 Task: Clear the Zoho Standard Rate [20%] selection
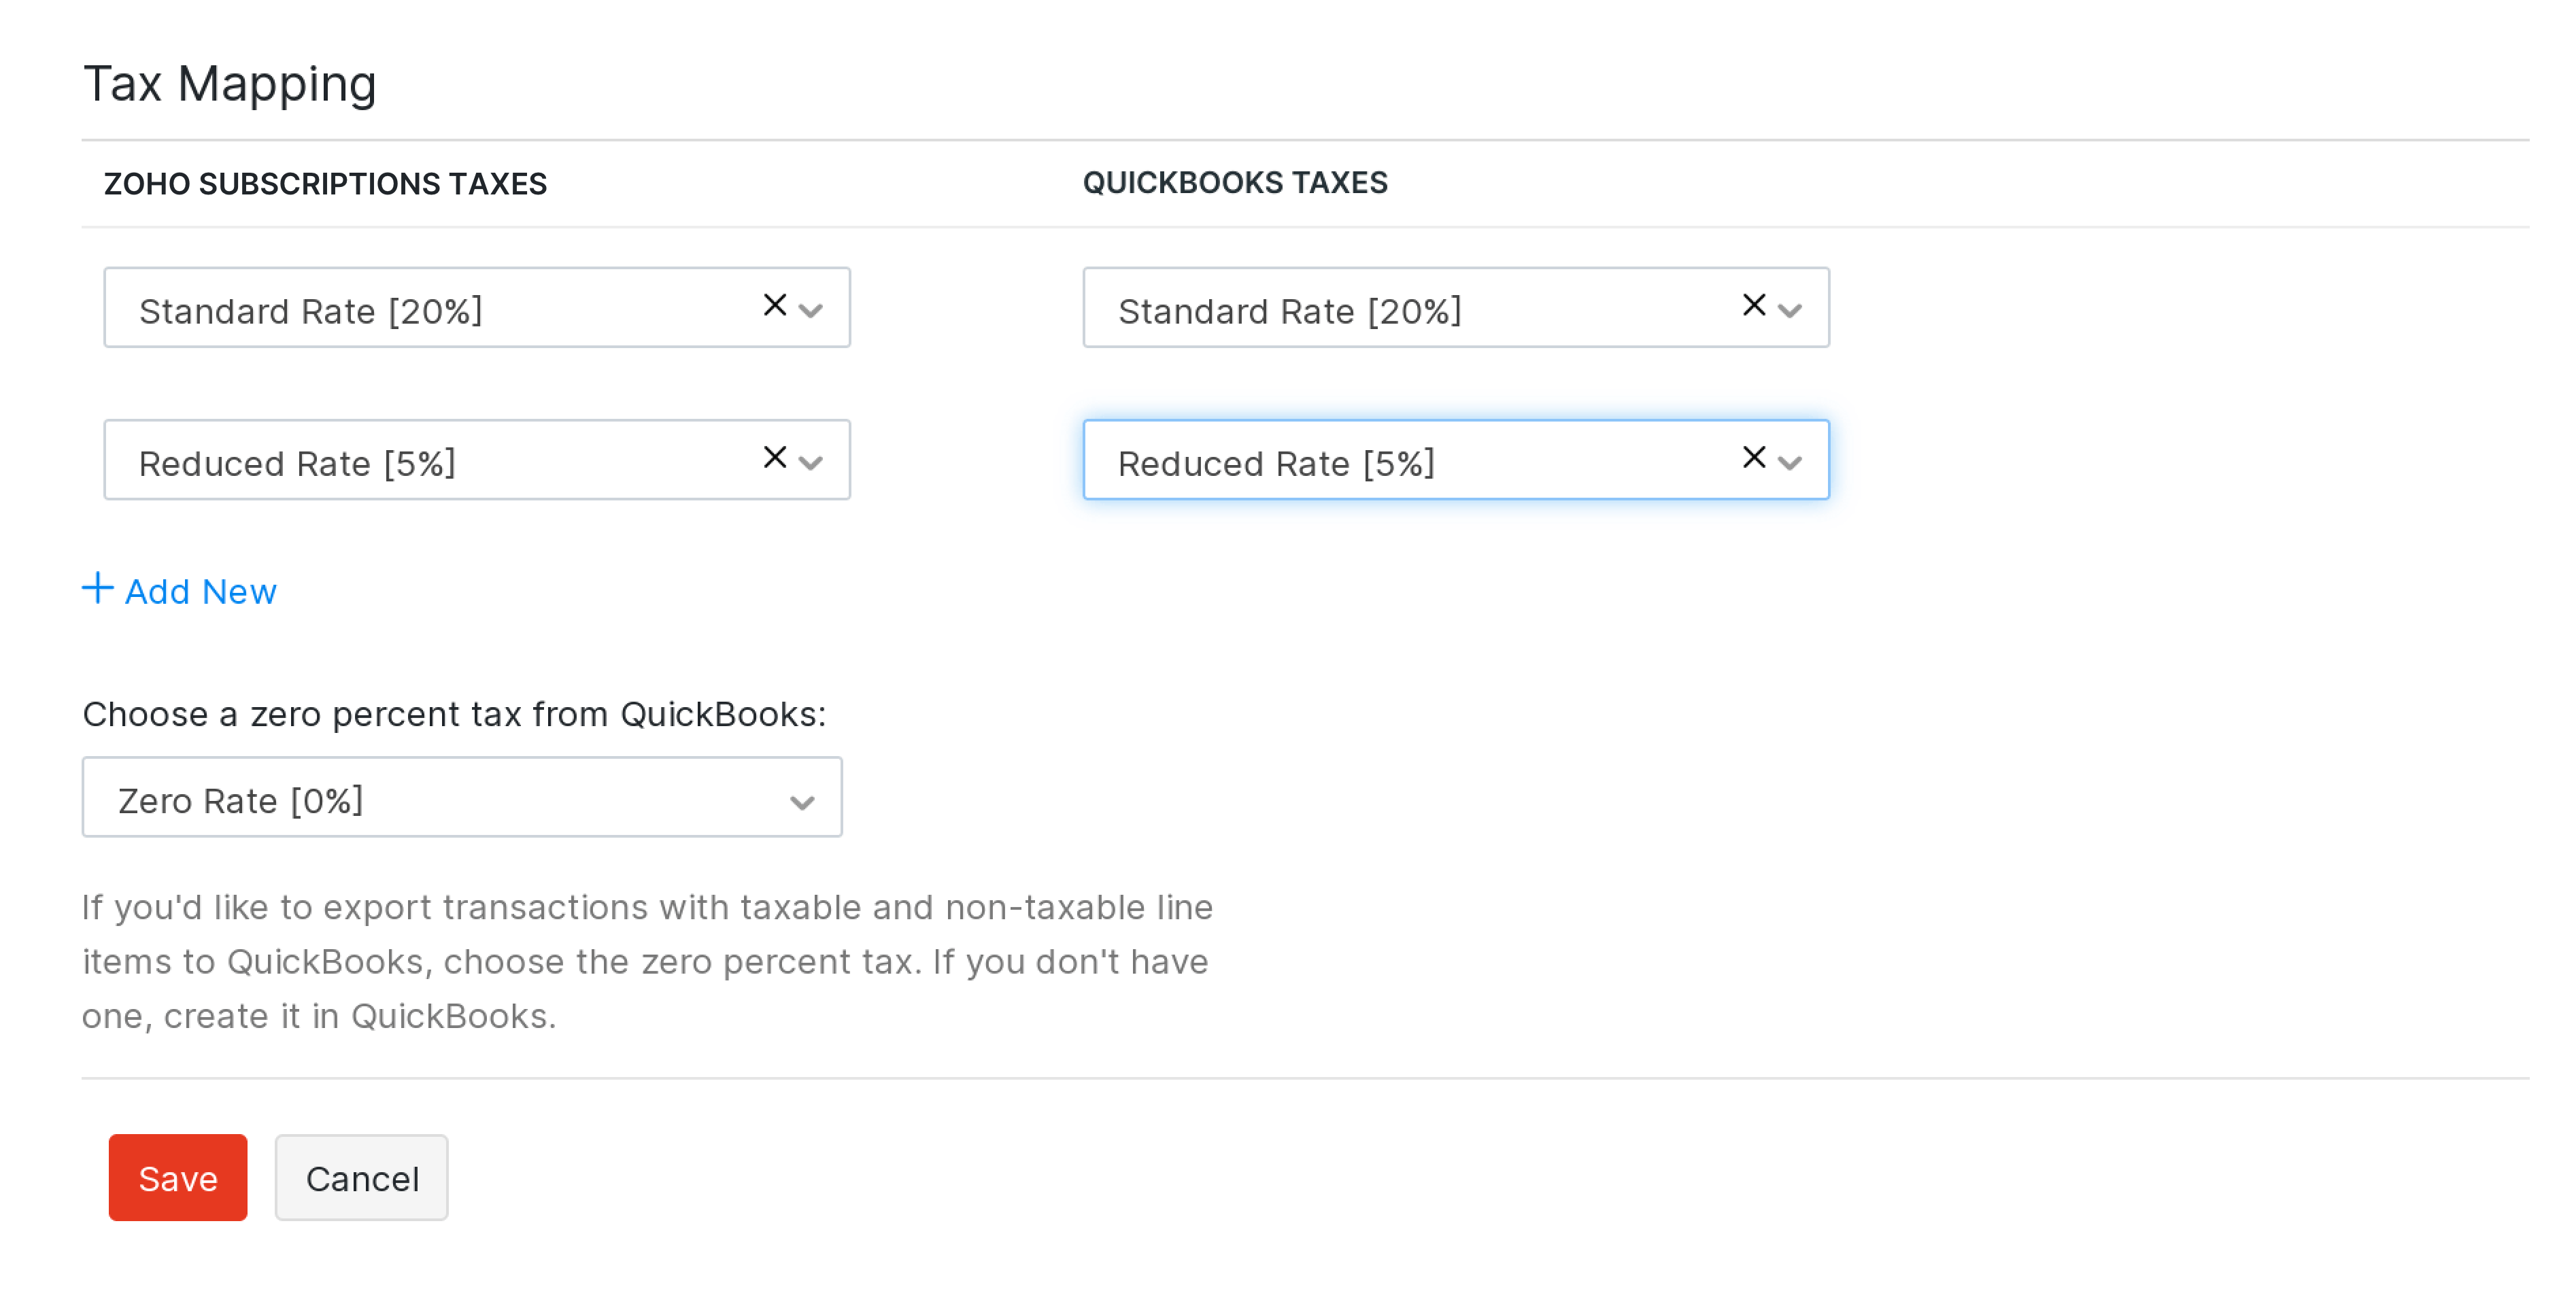coord(774,305)
